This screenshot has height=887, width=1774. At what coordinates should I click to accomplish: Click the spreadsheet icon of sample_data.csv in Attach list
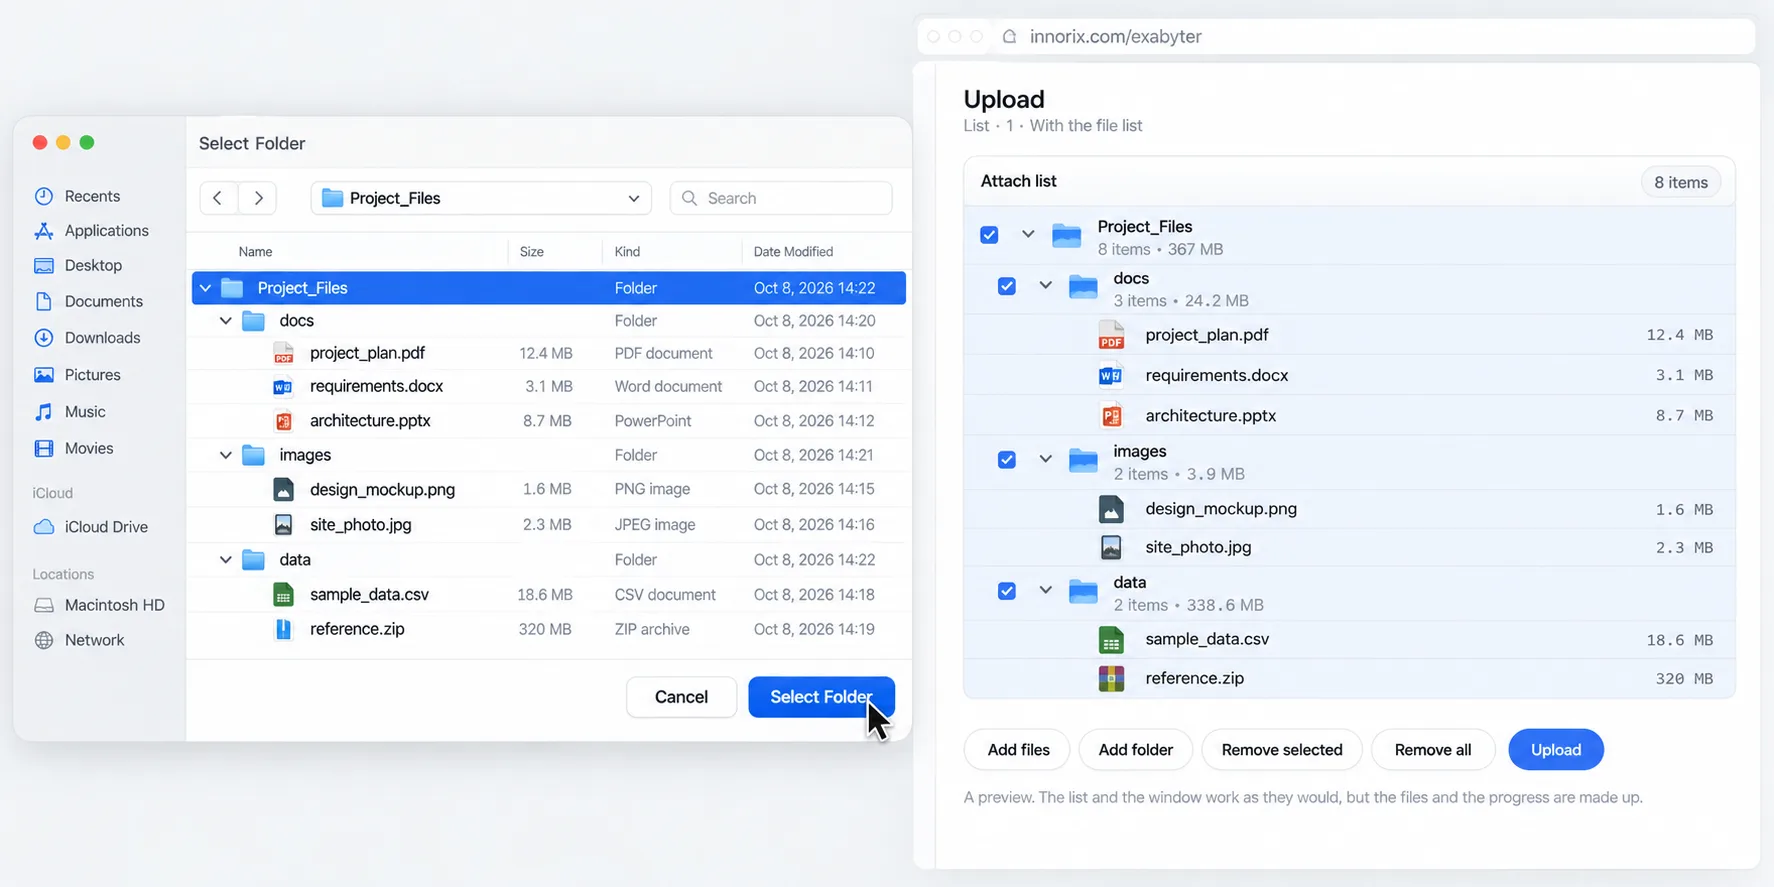(x=1111, y=639)
